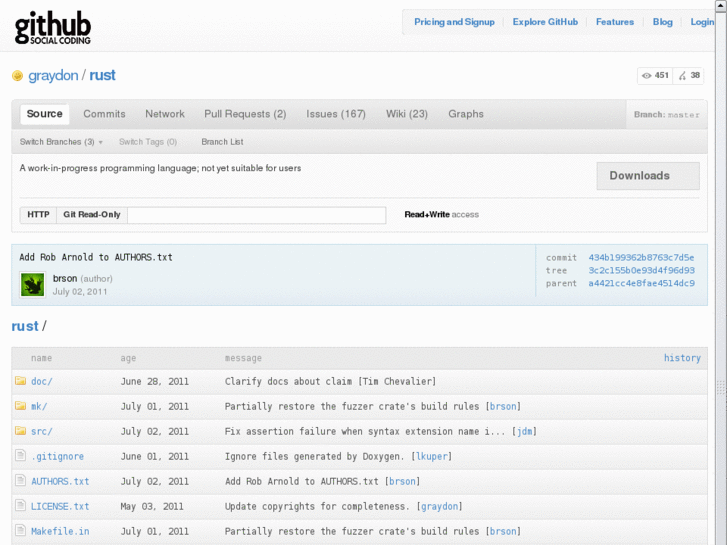The height and width of the screenshot is (545, 727).
Task: Switch to the Commits tab
Action: [x=104, y=114]
